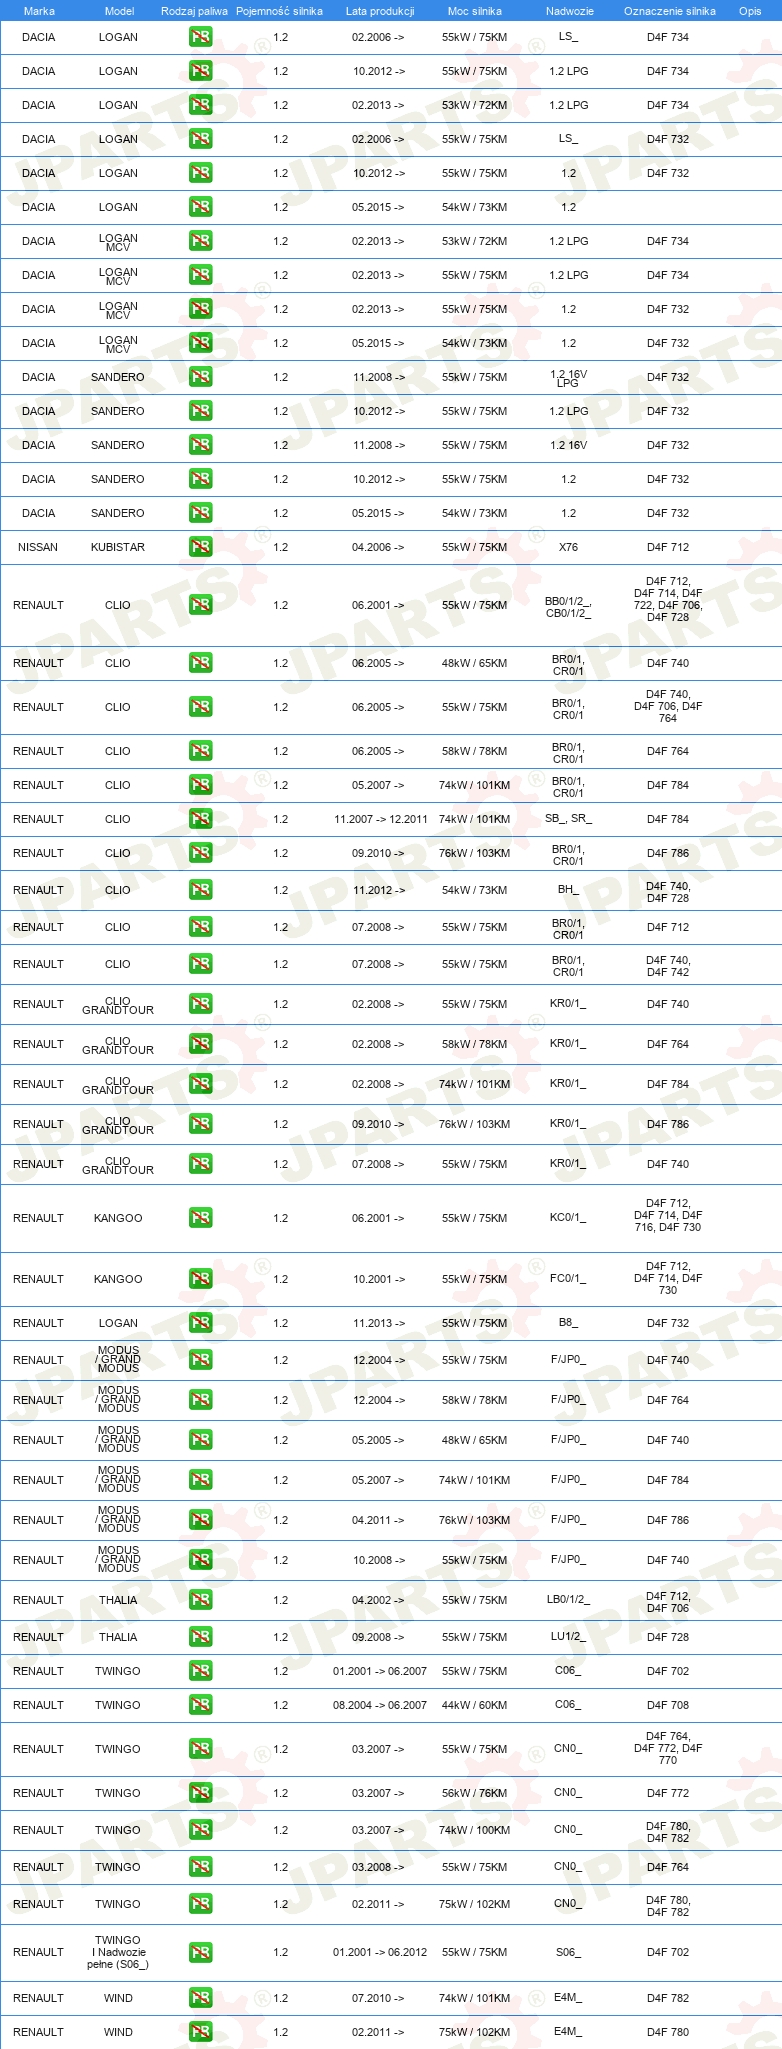
Task: Click the 'D4F 708' engine code cell
Action: (x=668, y=1705)
